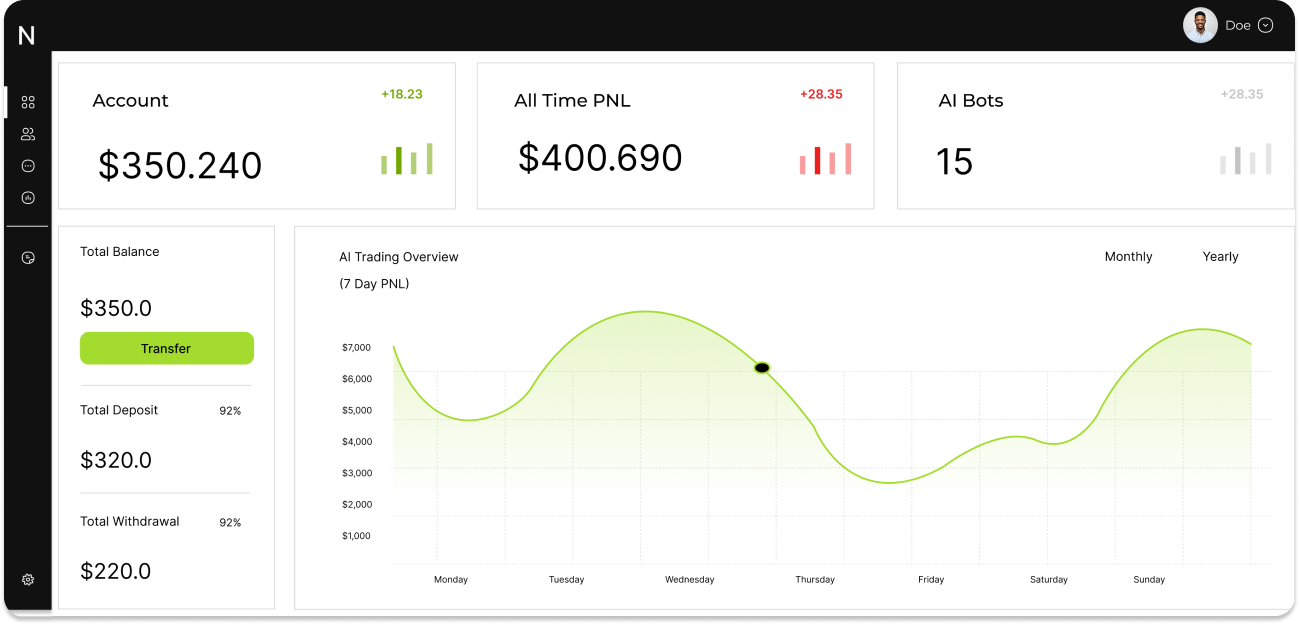Open the users icon in sidebar
This screenshot has width=1299, height=625.
point(28,134)
